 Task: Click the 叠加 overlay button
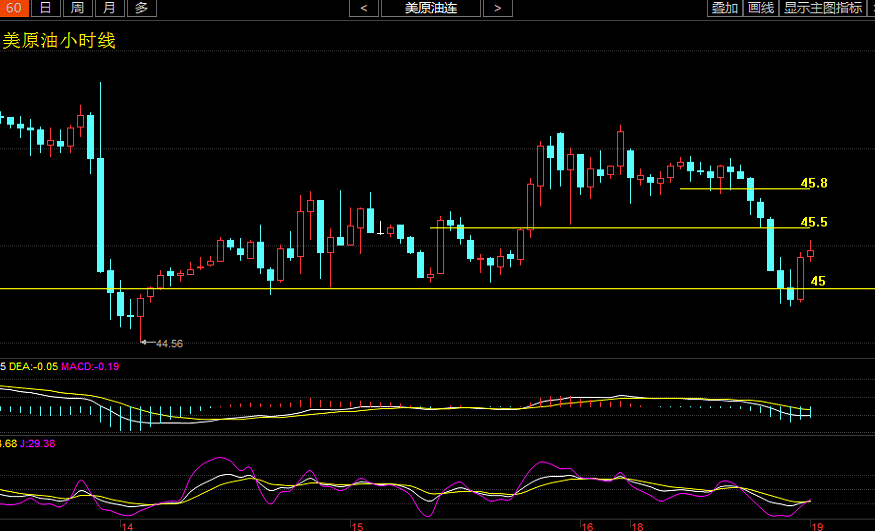[724, 8]
